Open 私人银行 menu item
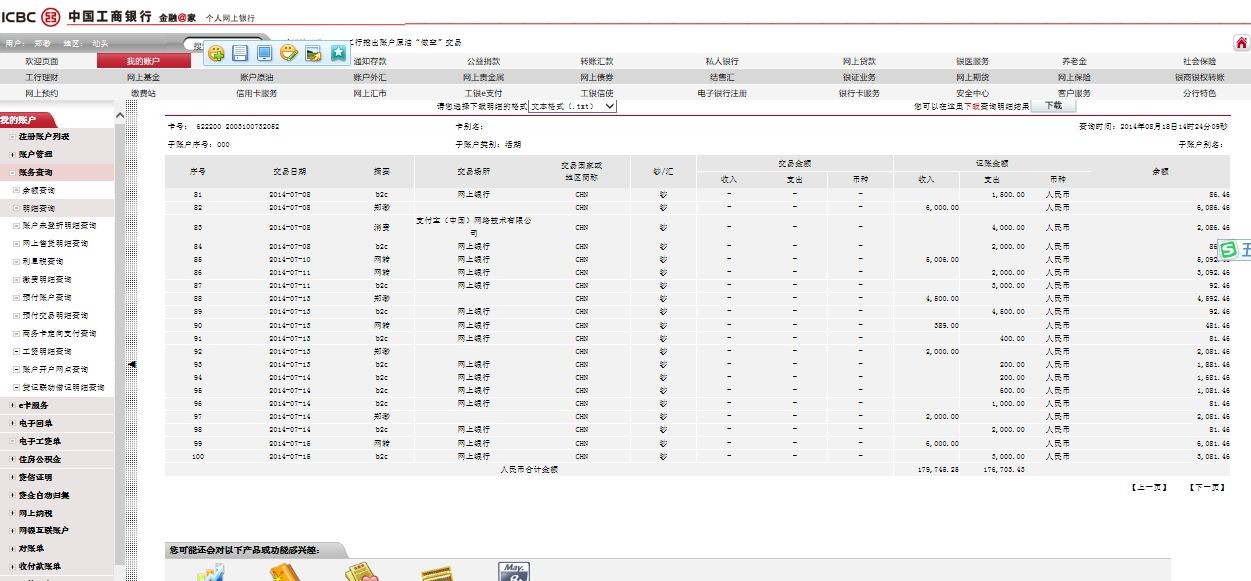Viewport: 1251px width, 581px height. [722, 61]
